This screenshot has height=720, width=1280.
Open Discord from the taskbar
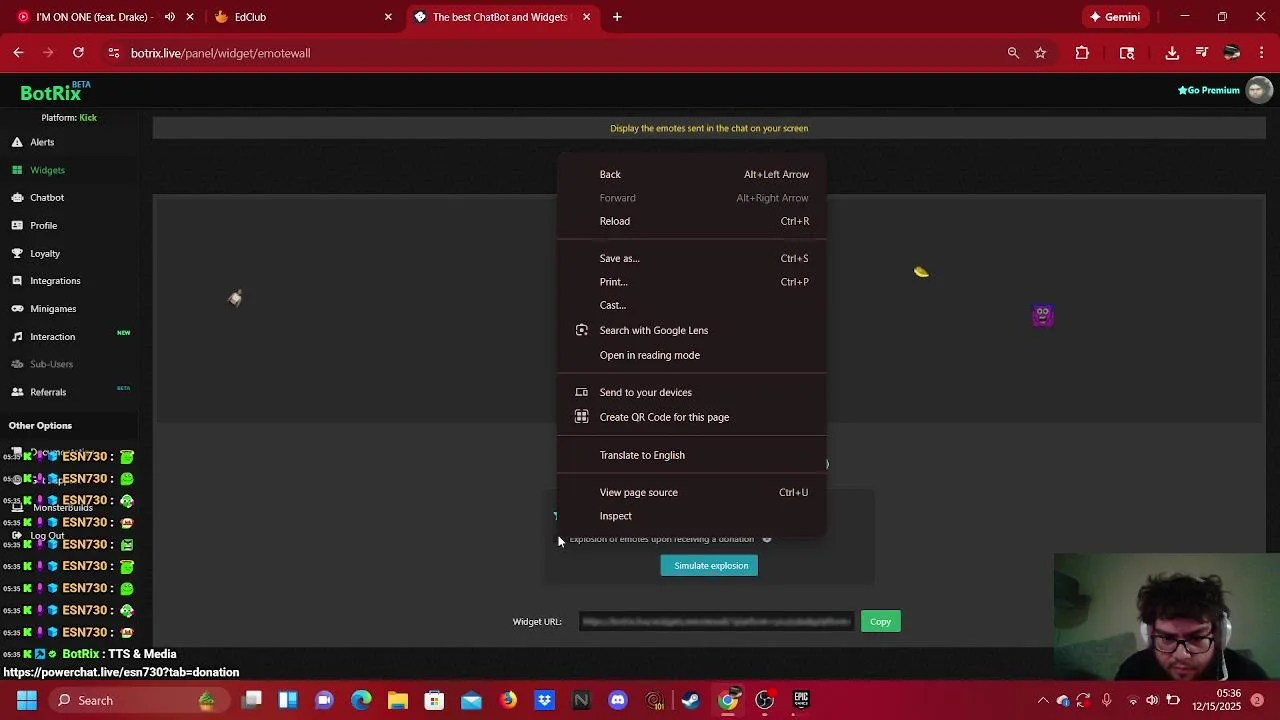click(618, 700)
